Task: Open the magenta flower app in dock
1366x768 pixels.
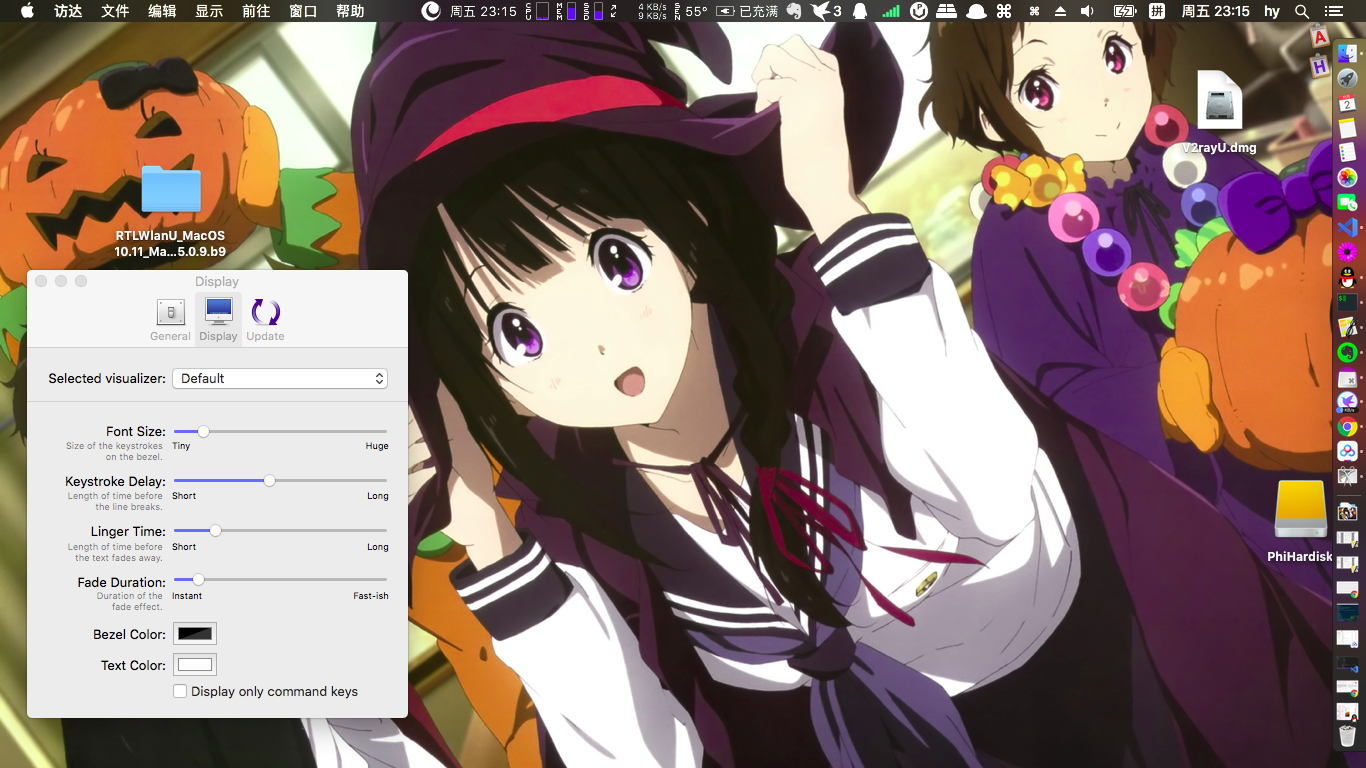Action: (1347, 252)
